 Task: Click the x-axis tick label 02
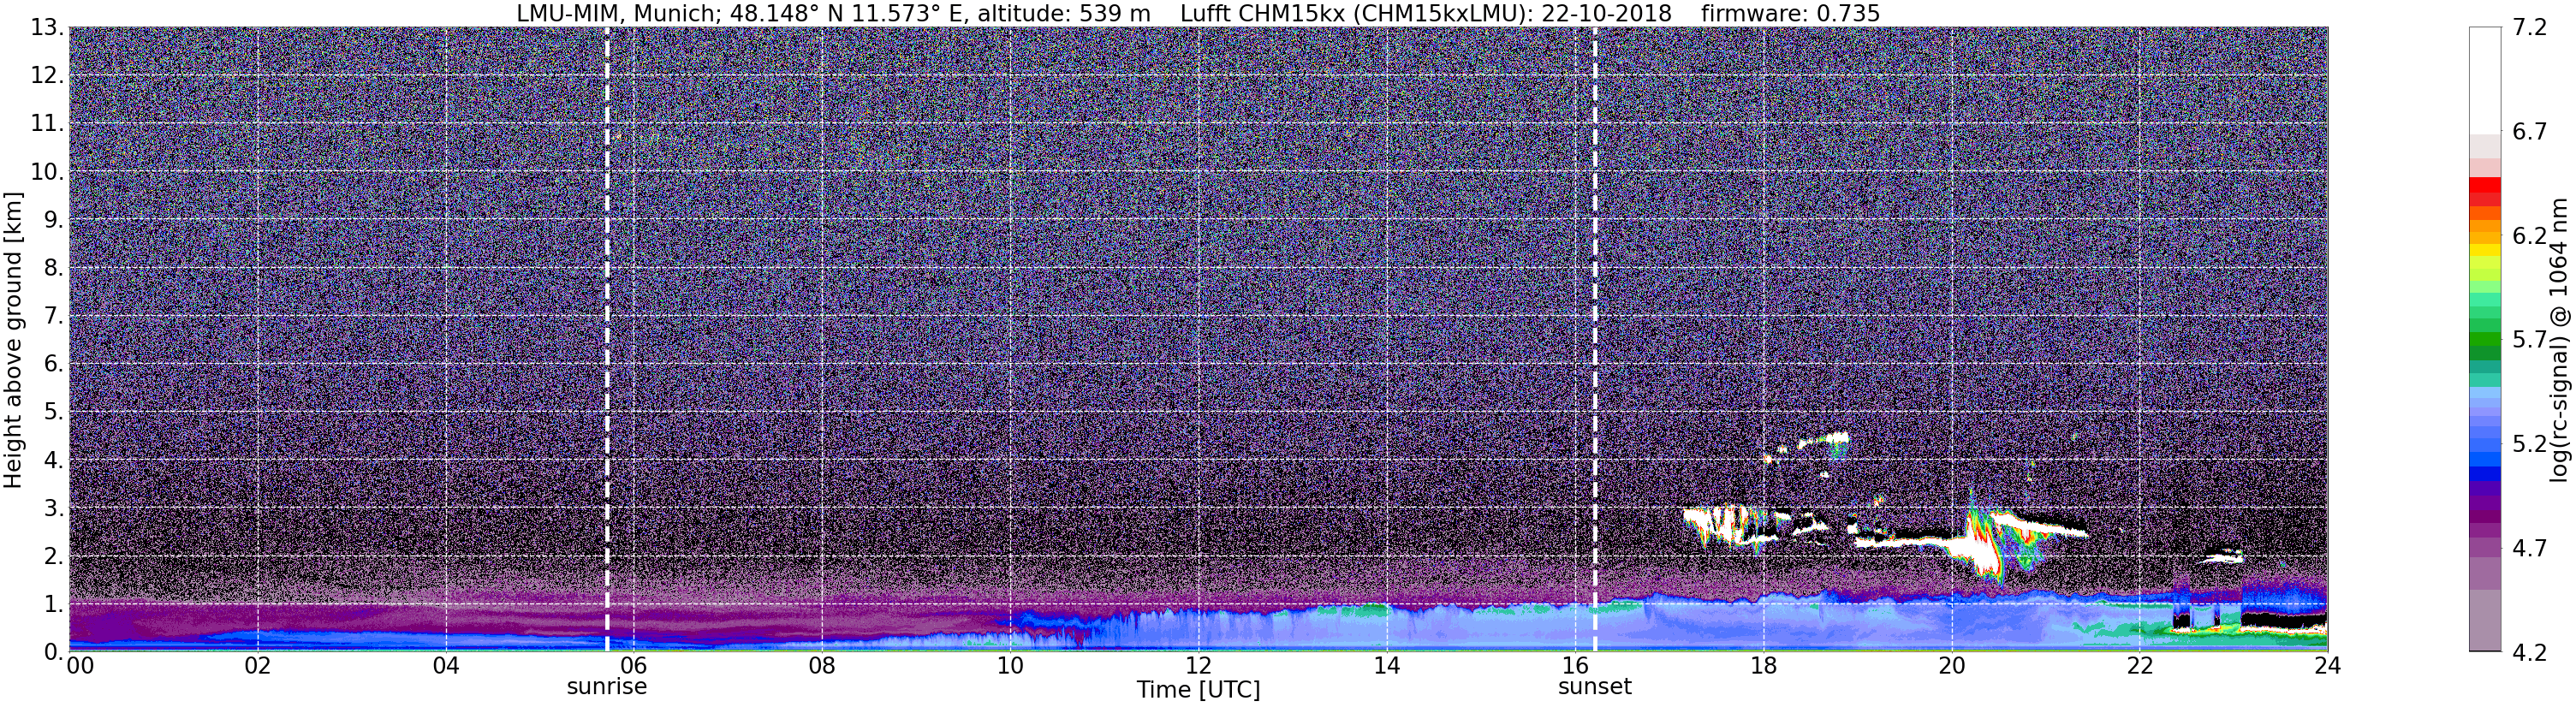(258, 666)
